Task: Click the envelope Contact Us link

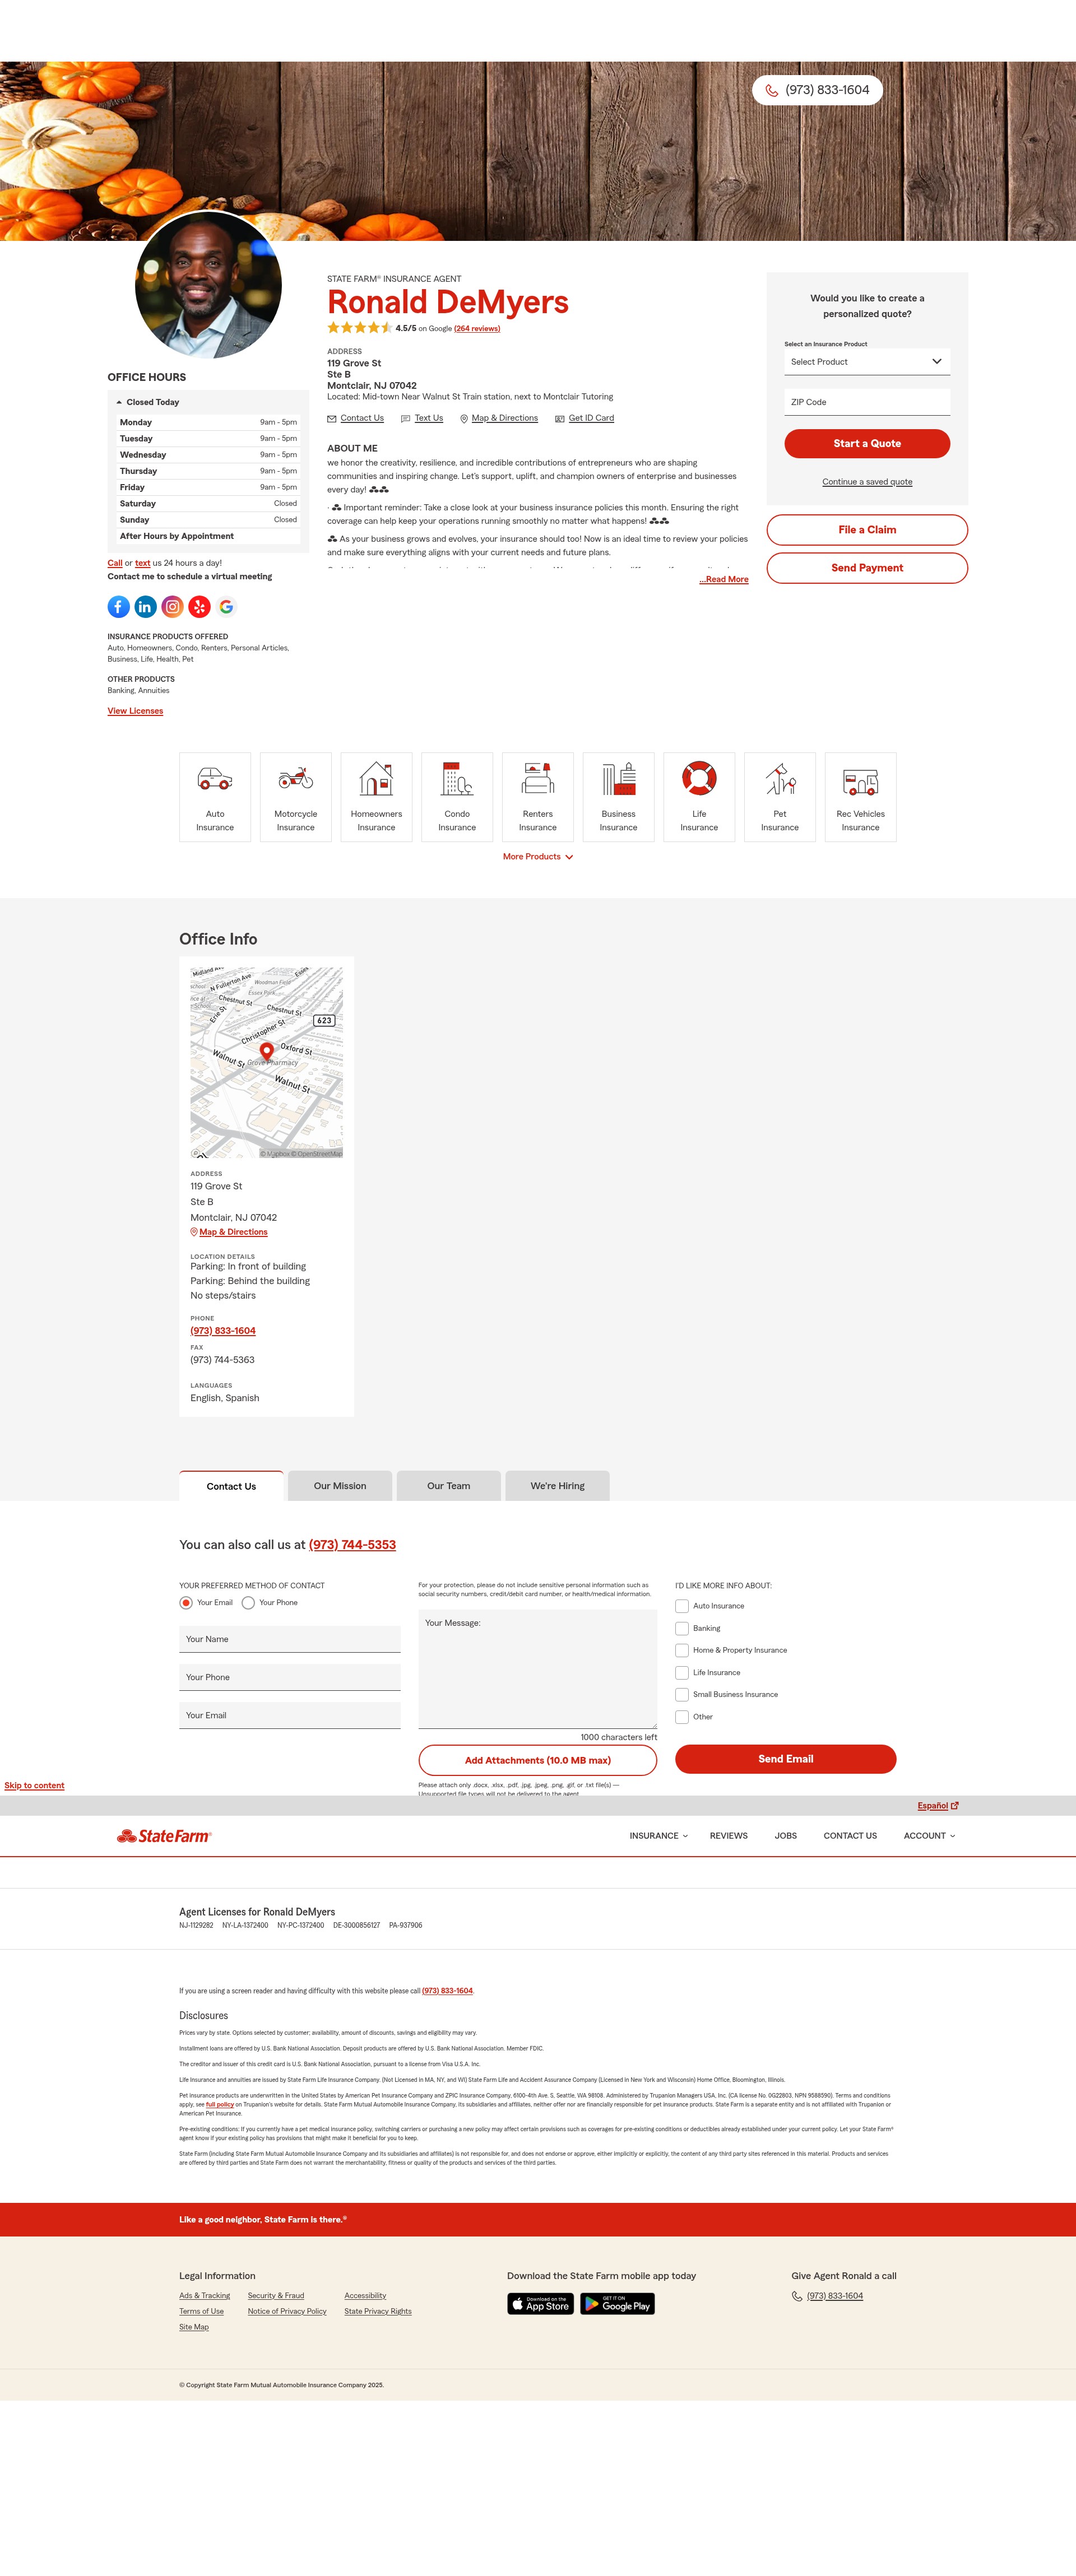Action: coord(356,418)
